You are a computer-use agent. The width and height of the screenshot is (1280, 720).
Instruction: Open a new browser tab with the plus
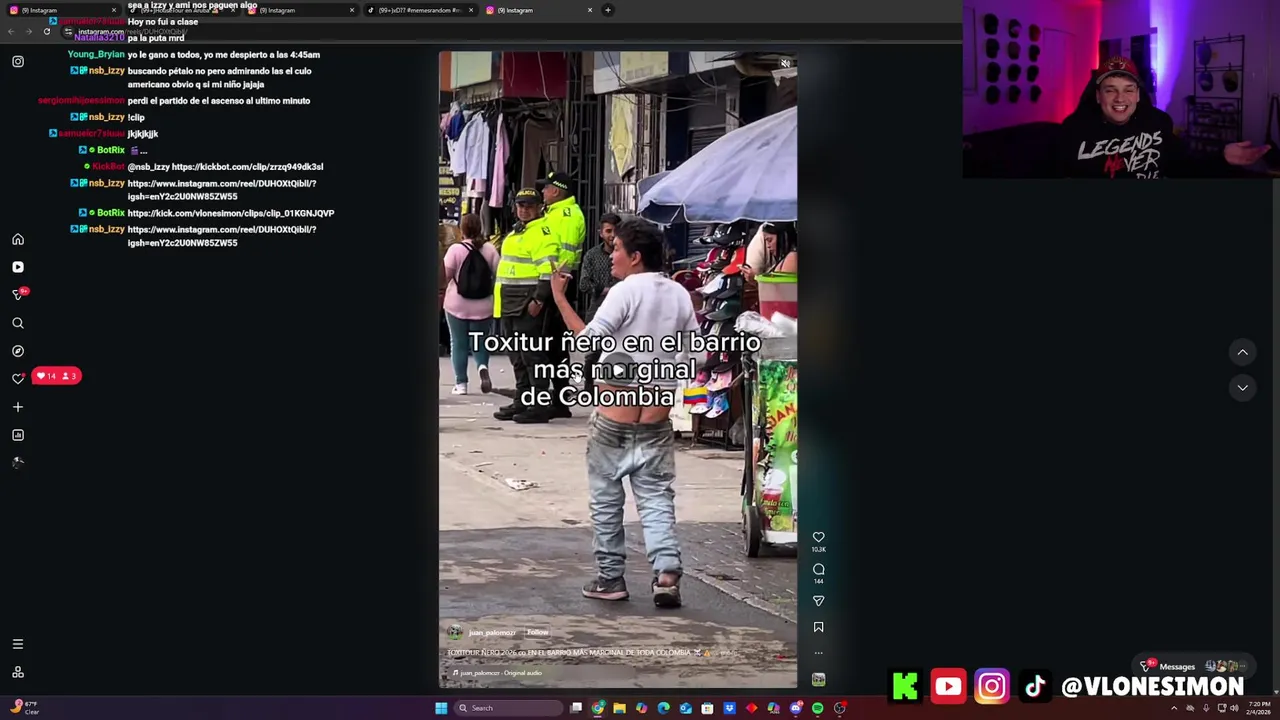[608, 10]
